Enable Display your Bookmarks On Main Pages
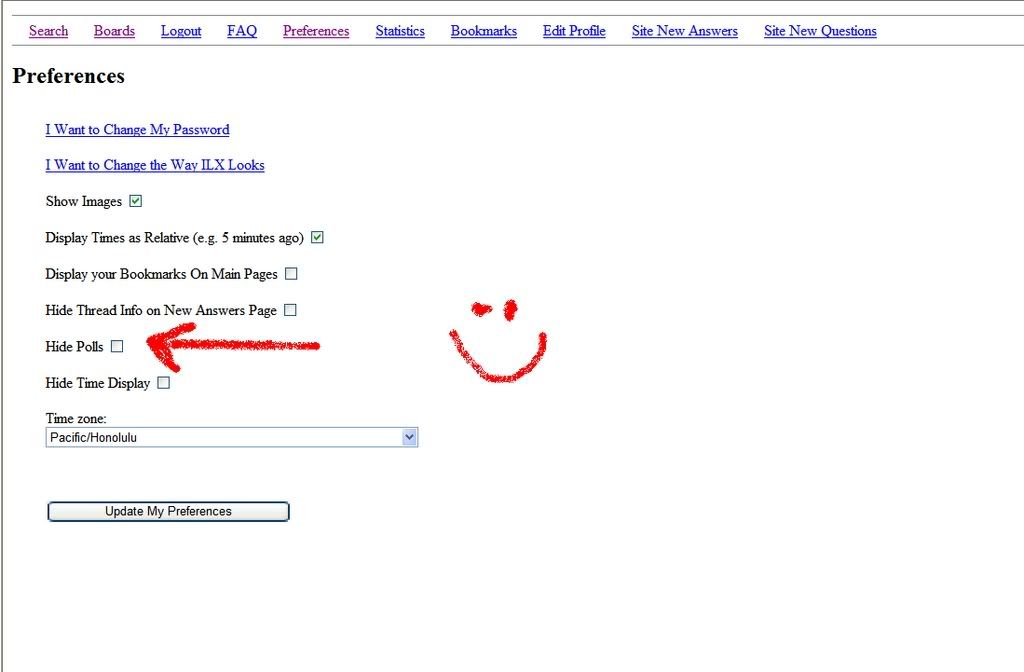 click(291, 274)
